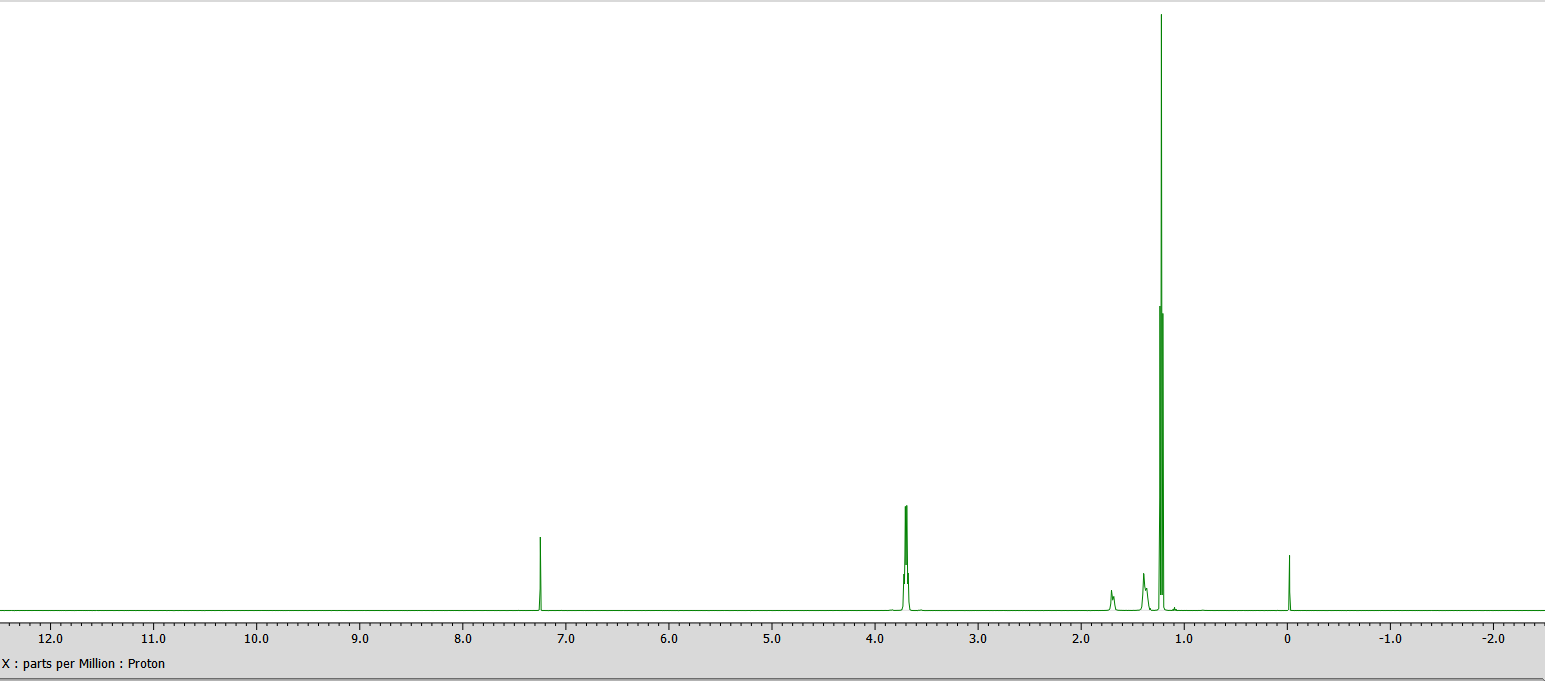Select the Proton label text
Viewport: 1545px width, 681px height.
[148, 663]
